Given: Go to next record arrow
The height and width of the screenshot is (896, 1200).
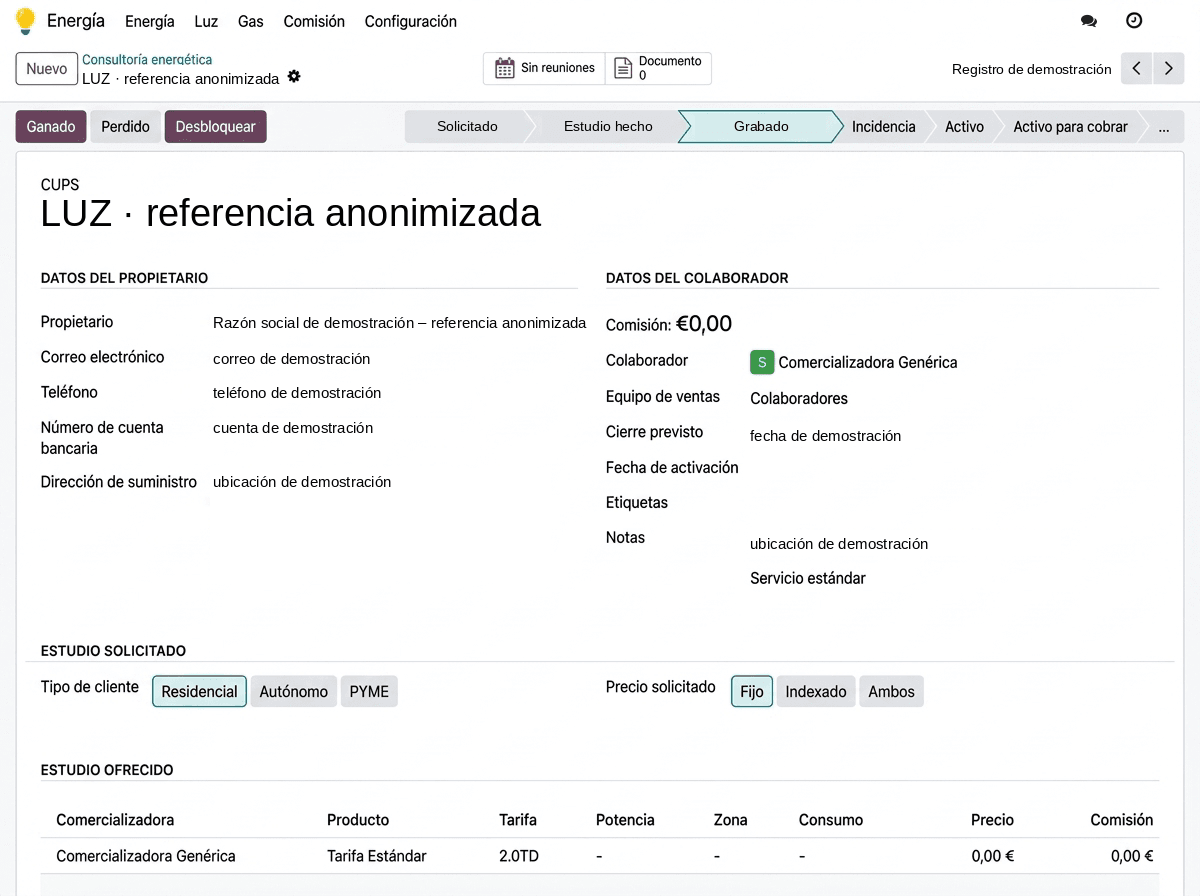Looking at the screenshot, I should [1169, 69].
